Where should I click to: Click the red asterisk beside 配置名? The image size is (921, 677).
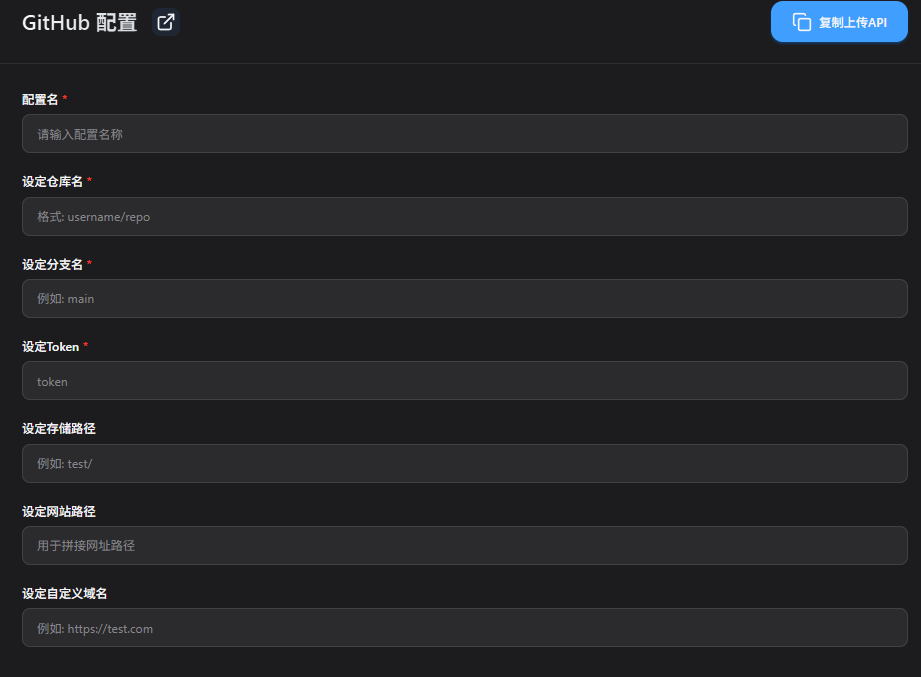pyautogui.click(x=64, y=99)
